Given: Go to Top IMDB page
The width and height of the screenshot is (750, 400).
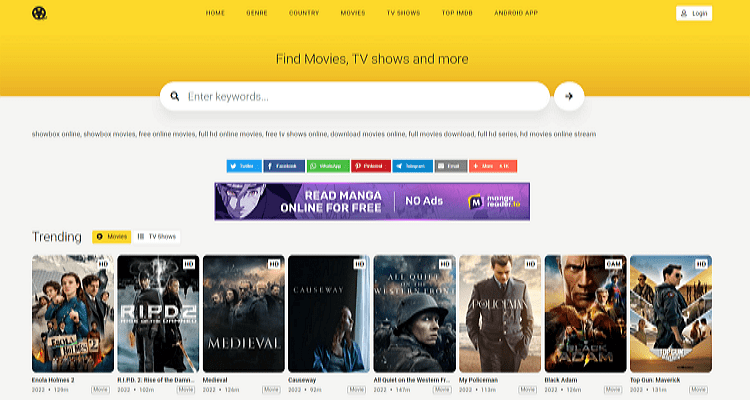Looking at the screenshot, I should [457, 13].
